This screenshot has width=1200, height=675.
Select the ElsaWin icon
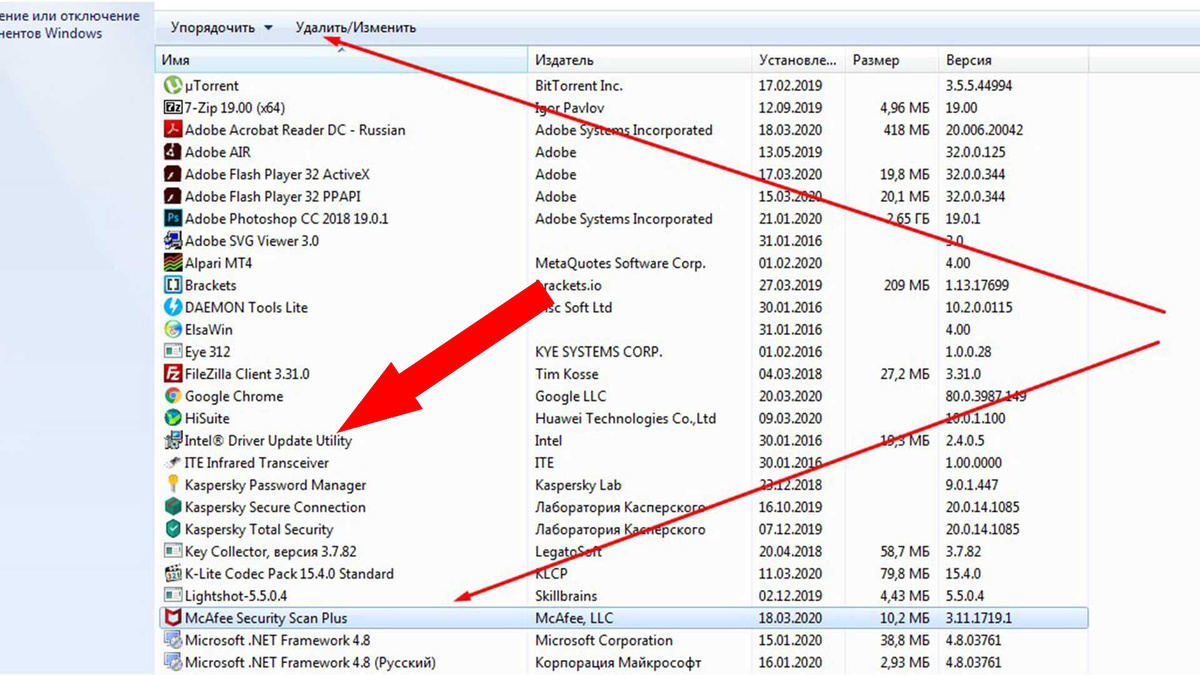(x=172, y=329)
